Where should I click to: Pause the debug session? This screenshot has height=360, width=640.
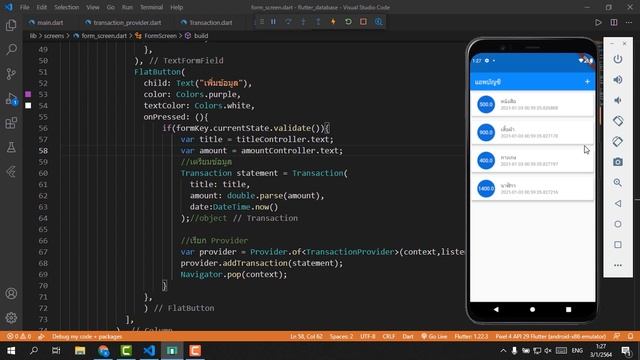(273, 22)
